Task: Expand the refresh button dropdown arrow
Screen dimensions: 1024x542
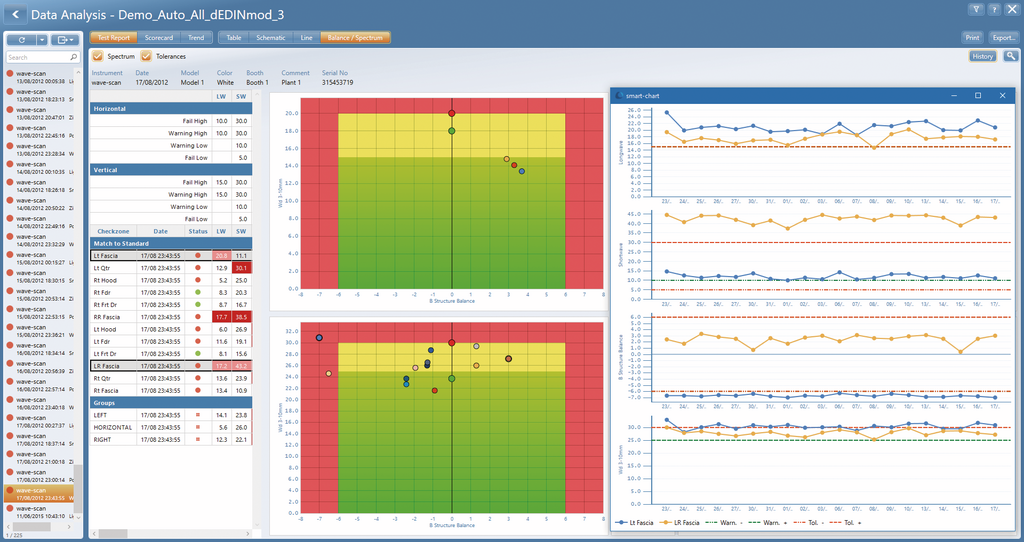Action: click(42, 40)
